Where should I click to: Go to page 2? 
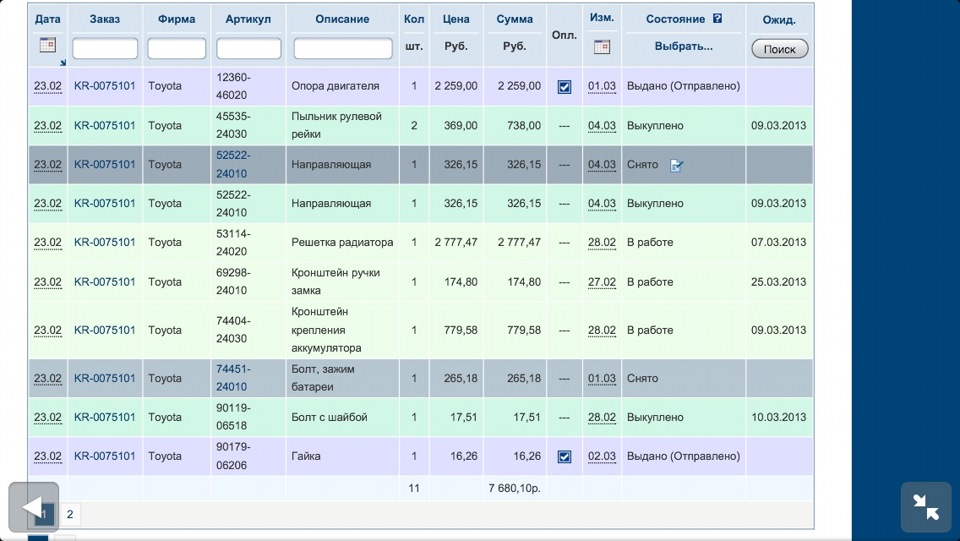(x=70, y=514)
